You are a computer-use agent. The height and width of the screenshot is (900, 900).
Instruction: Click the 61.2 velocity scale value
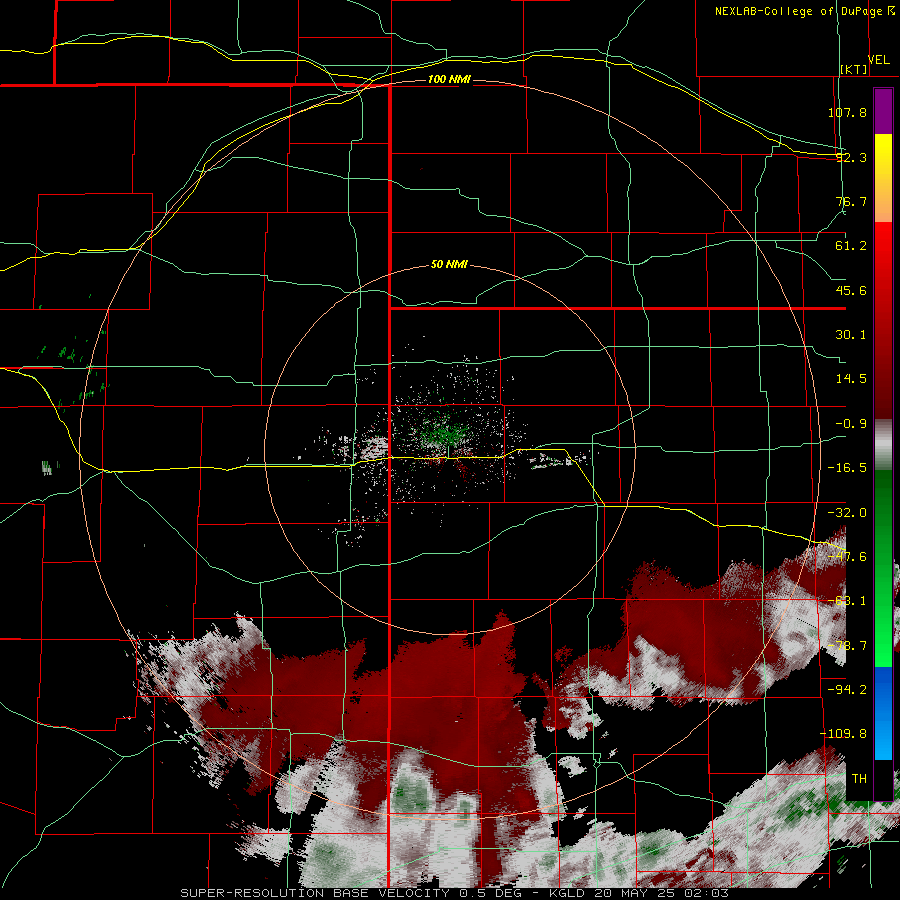click(x=851, y=246)
